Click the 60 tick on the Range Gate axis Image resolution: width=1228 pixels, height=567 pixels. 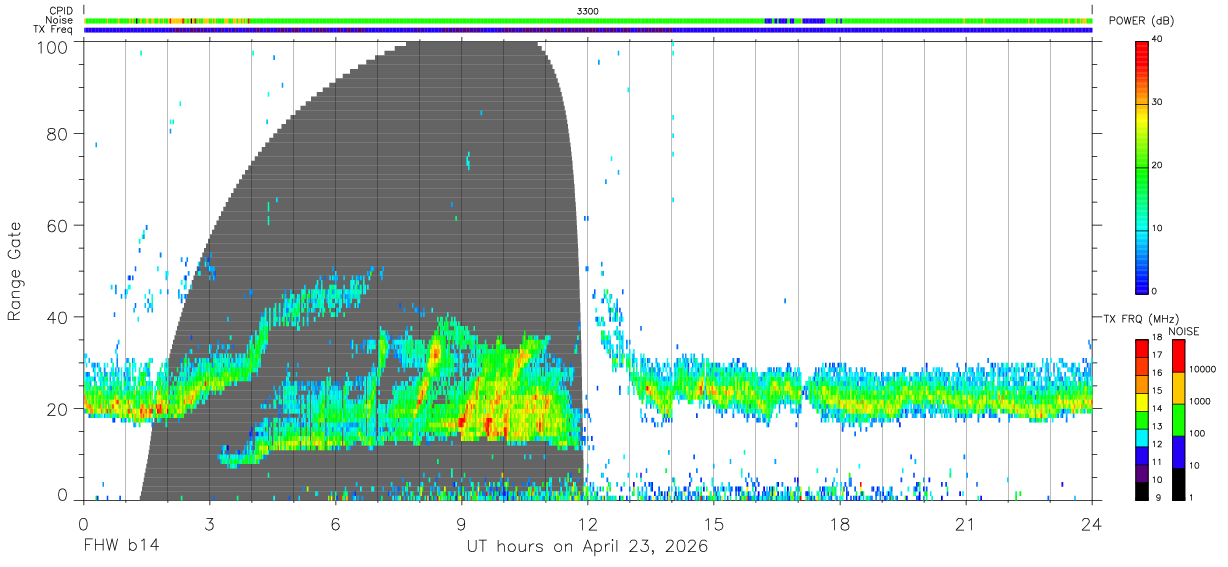point(58,225)
